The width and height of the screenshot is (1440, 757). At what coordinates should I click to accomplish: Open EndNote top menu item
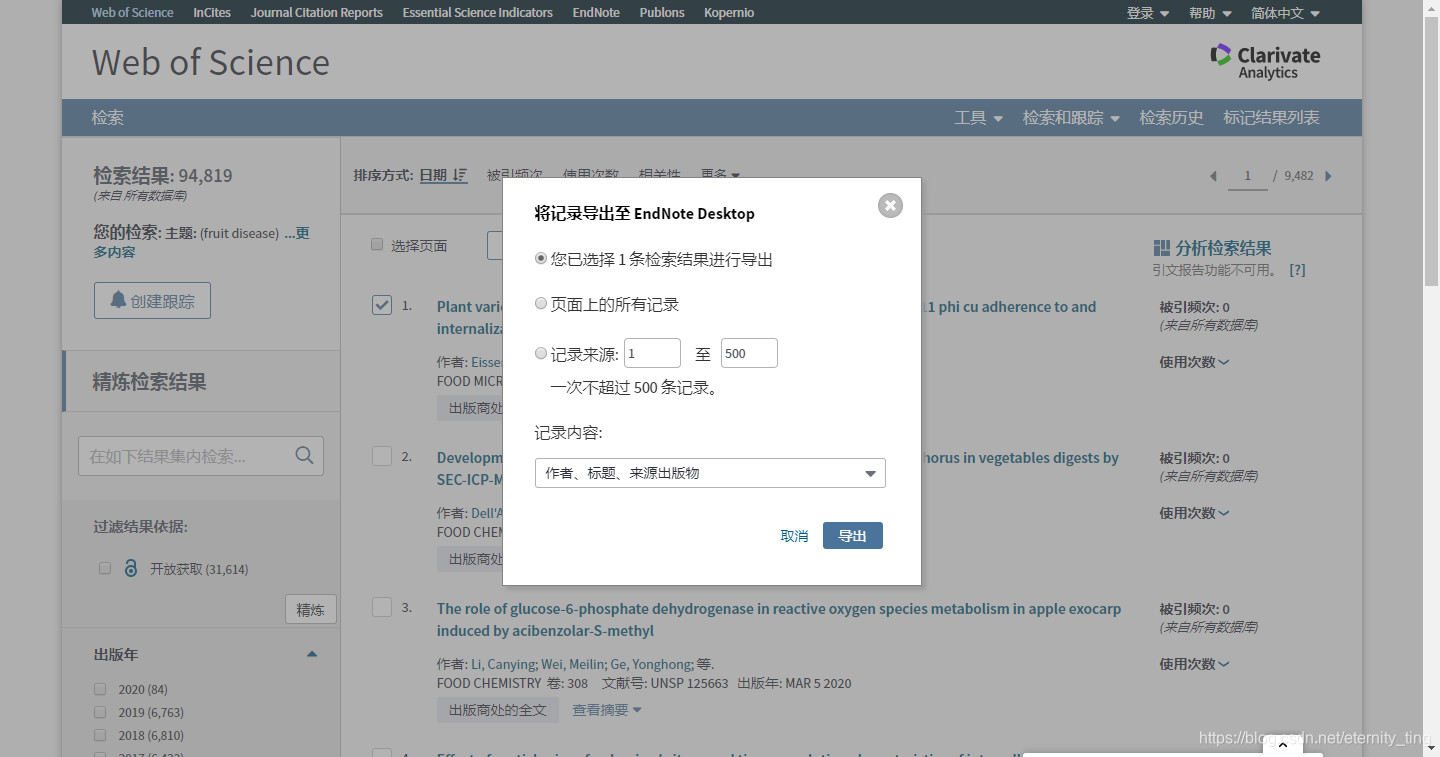tap(596, 13)
